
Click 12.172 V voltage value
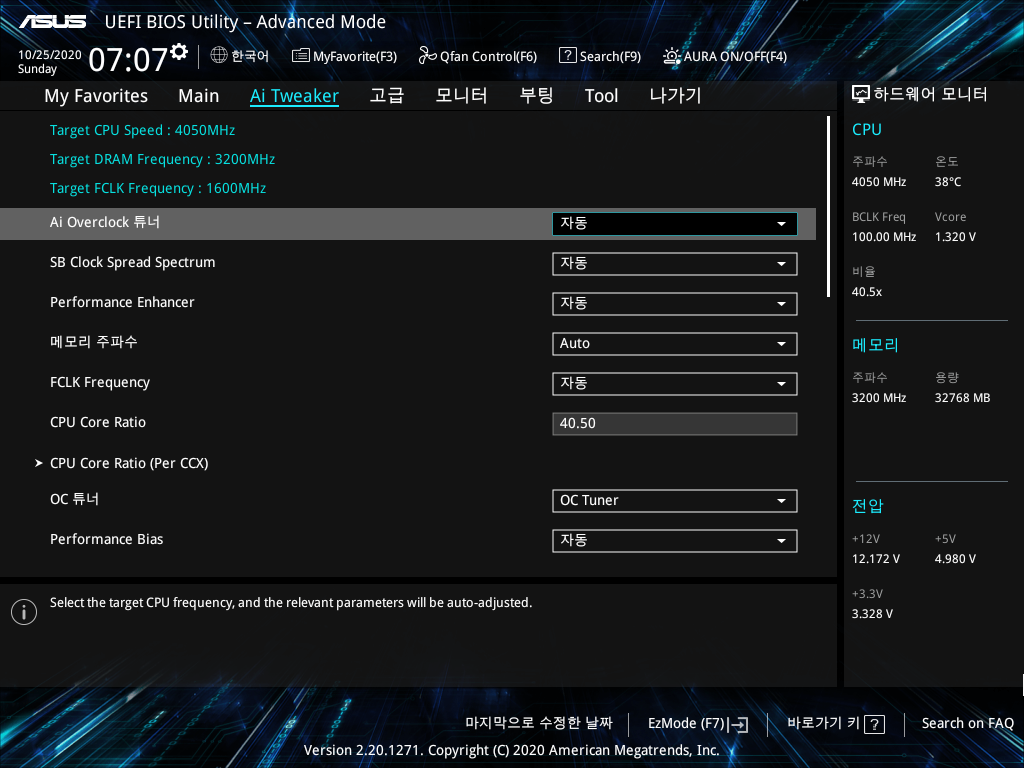click(x=876, y=559)
